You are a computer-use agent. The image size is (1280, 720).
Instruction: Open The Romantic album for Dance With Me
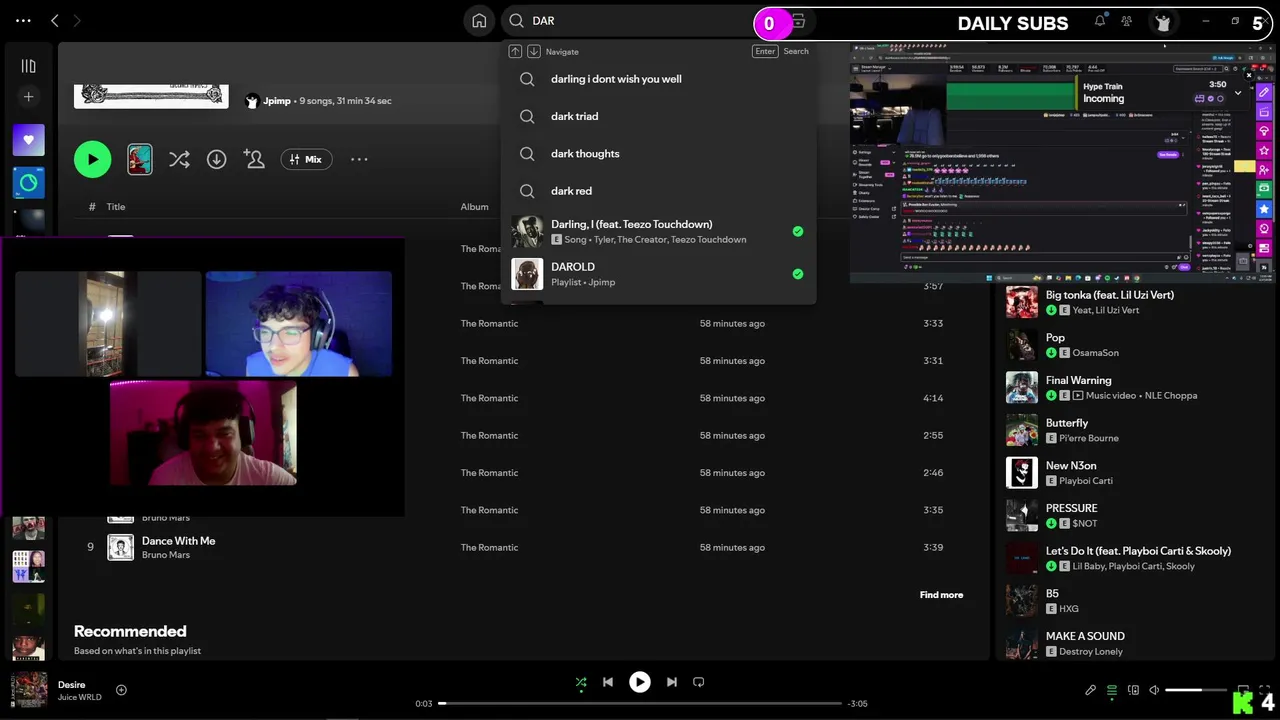click(489, 548)
